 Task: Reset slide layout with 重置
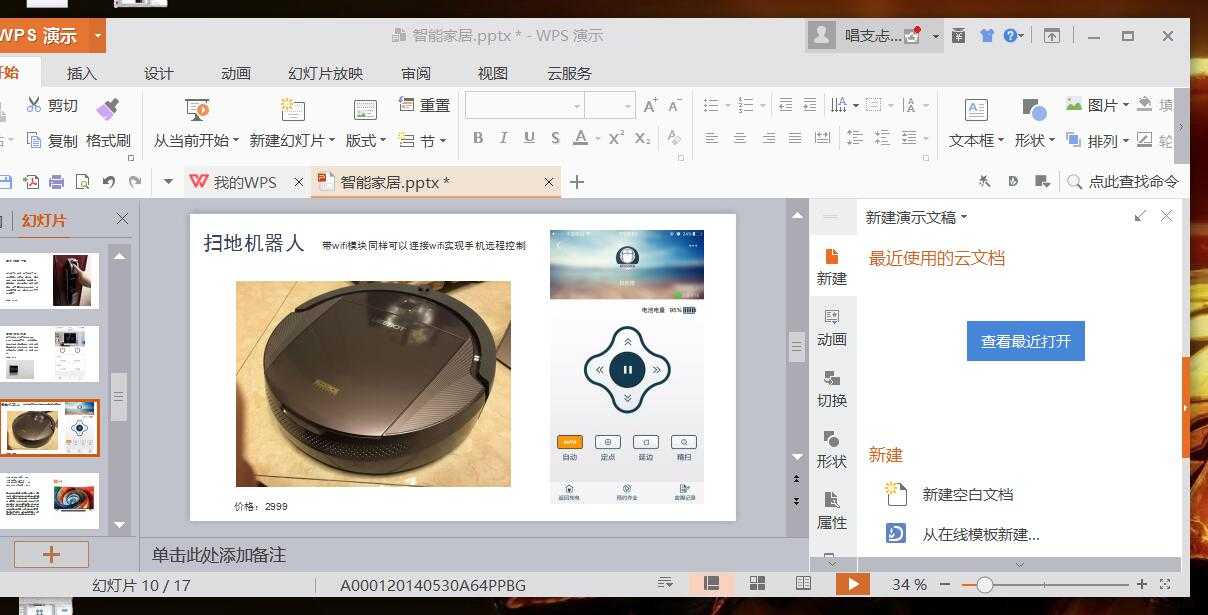(x=424, y=105)
